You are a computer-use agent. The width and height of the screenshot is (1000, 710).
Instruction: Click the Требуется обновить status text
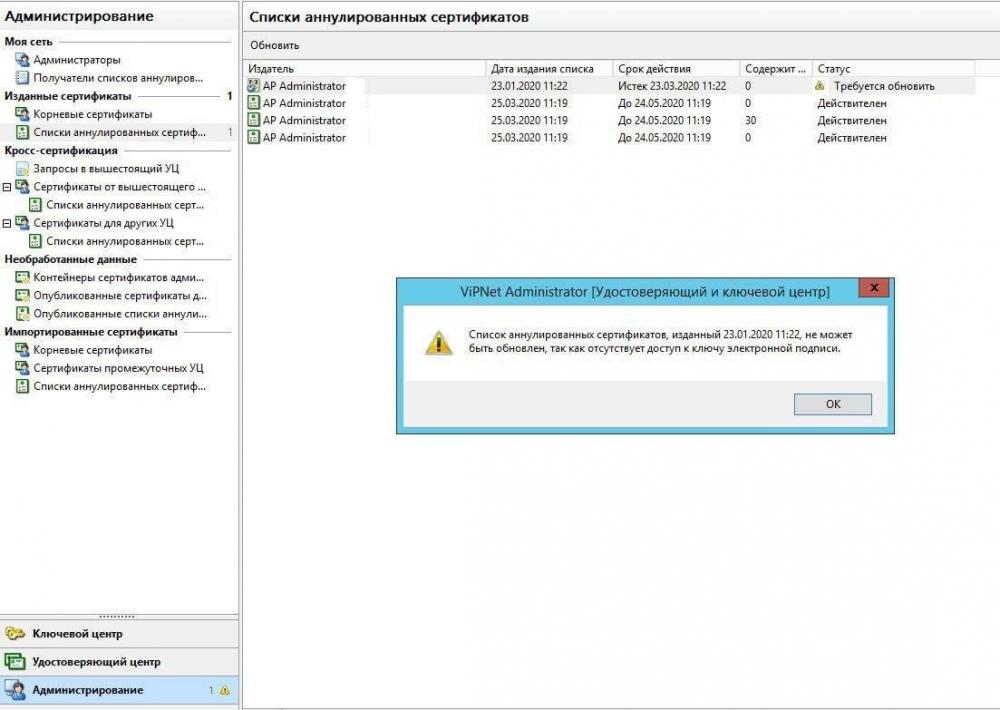tap(884, 86)
